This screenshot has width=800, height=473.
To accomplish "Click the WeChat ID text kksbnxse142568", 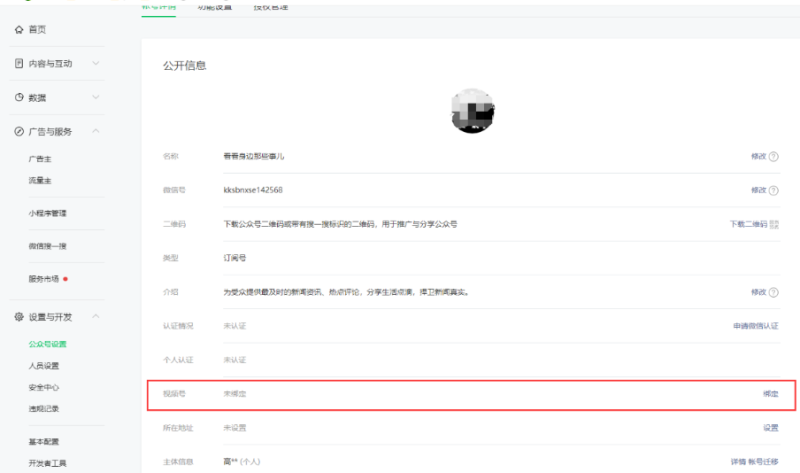I will point(253,190).
